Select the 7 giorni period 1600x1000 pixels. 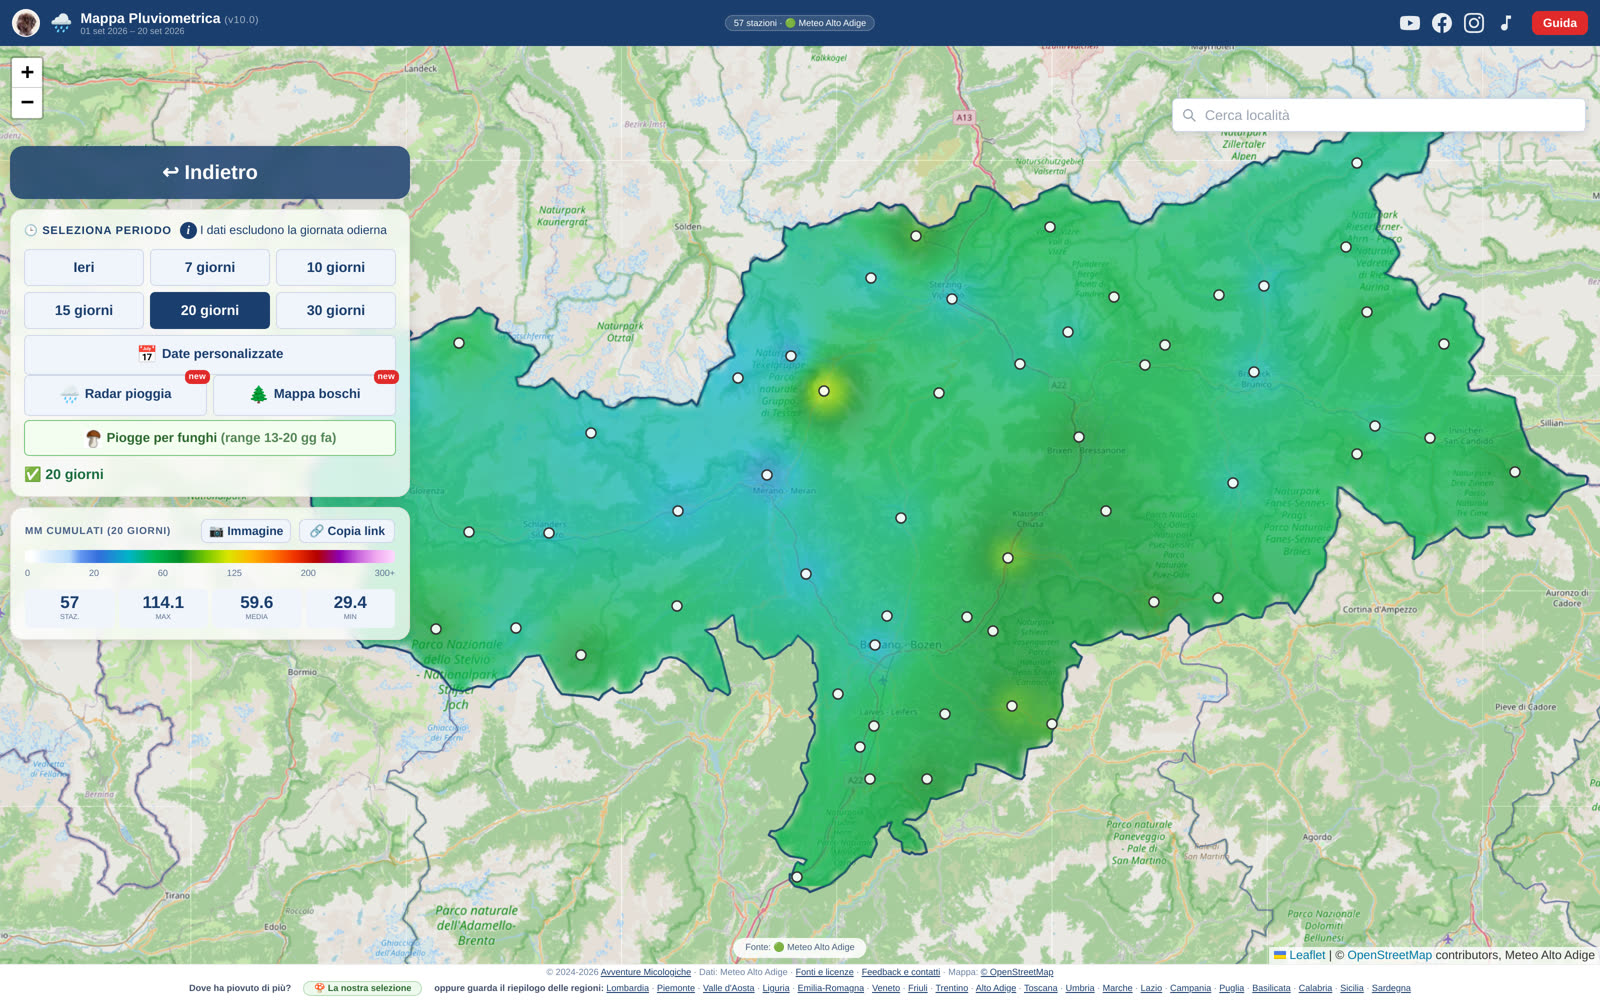tap(210, 267)
